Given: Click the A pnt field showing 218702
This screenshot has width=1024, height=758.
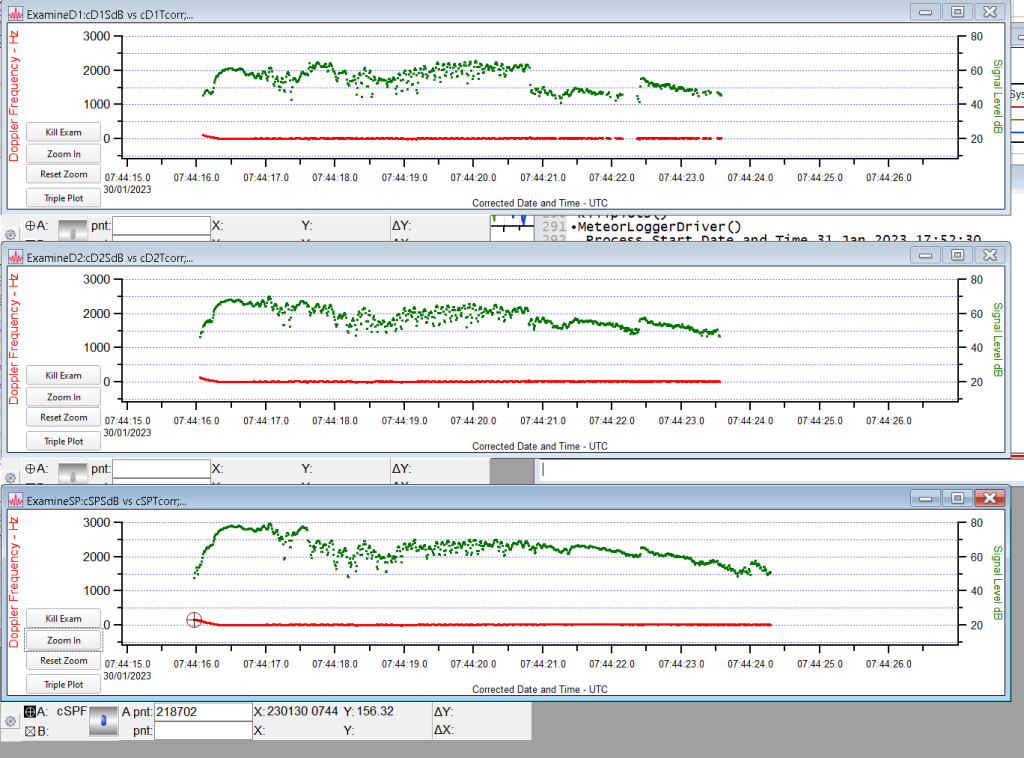Looking at the screenshot, I should pyautogui.click(x=202, y=712).
